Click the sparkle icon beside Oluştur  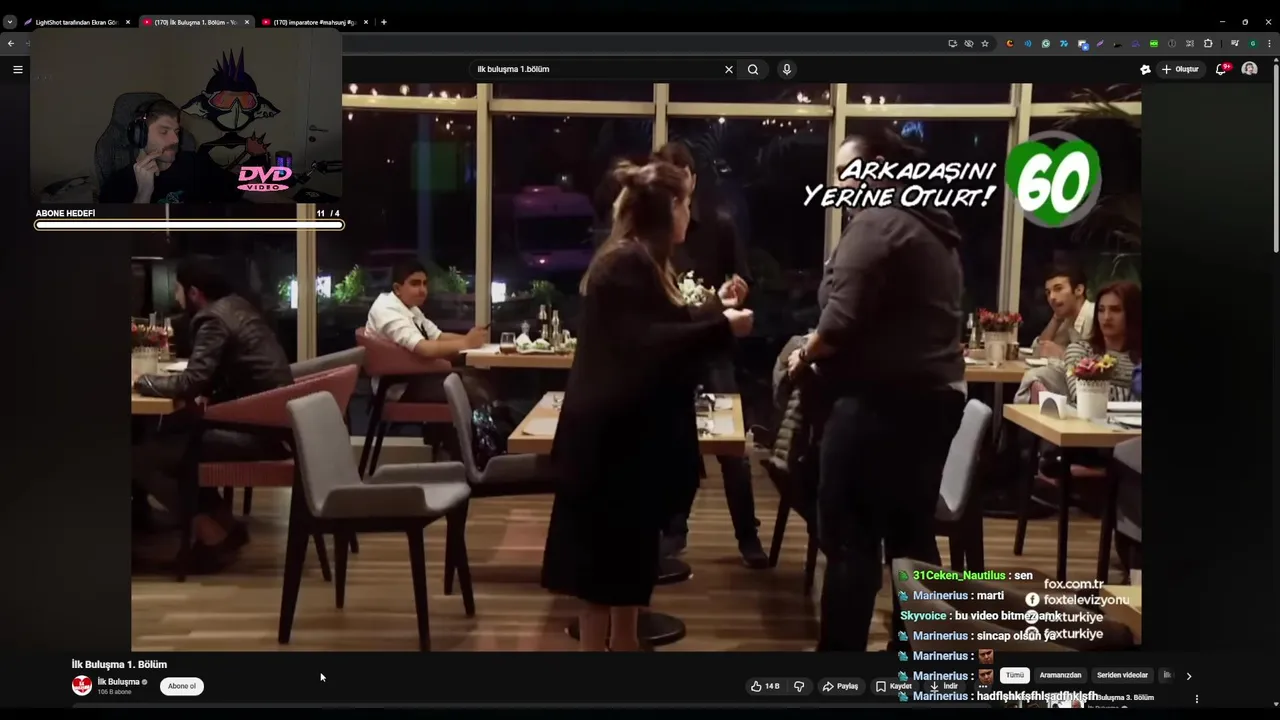pyautogui.click(x=1145, y=69)
